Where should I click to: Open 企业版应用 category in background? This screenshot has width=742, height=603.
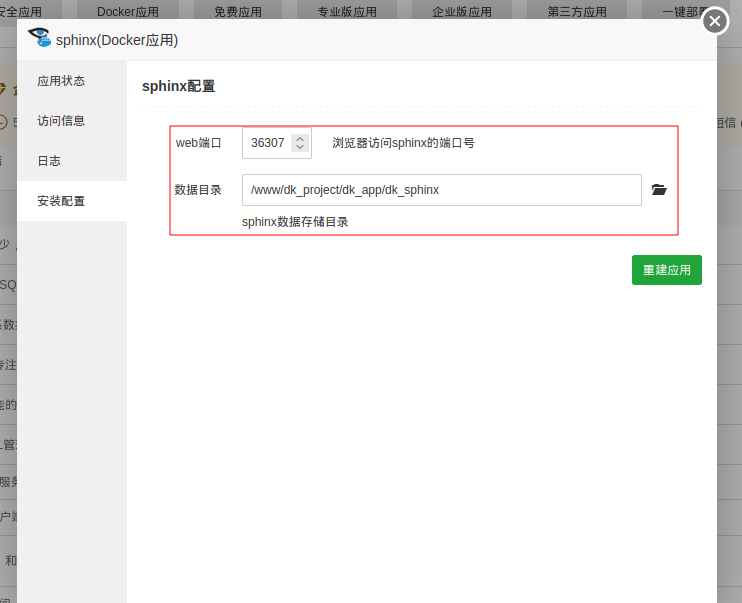pyautogui.click(x=462, y=11)
